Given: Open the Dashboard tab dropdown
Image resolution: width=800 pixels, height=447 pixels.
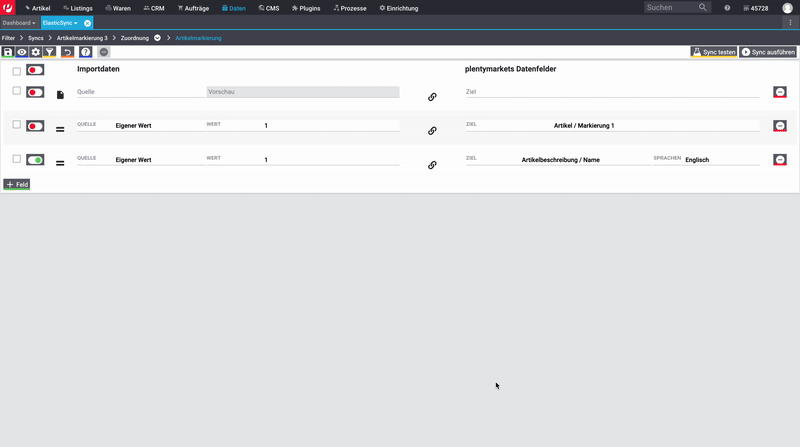Looking at the screenshot, I should click(19, 22).
